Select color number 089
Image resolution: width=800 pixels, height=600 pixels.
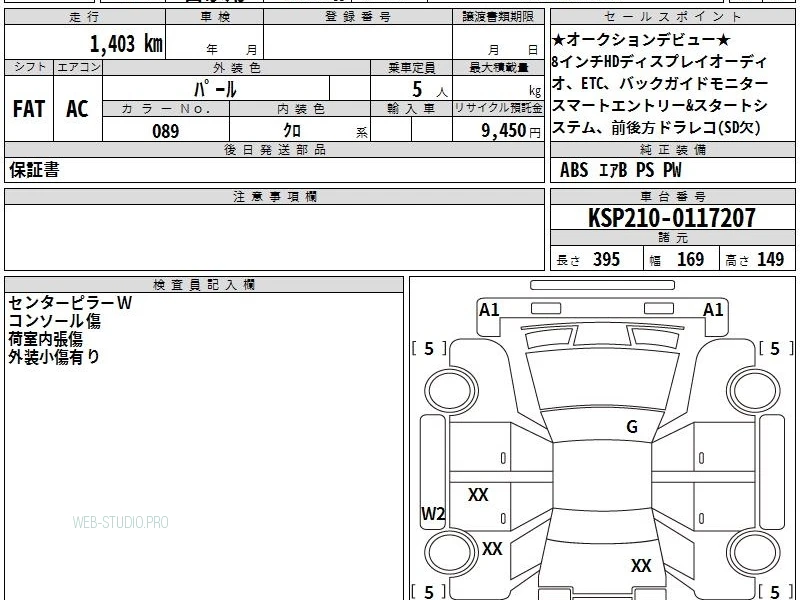pos(166,131)
